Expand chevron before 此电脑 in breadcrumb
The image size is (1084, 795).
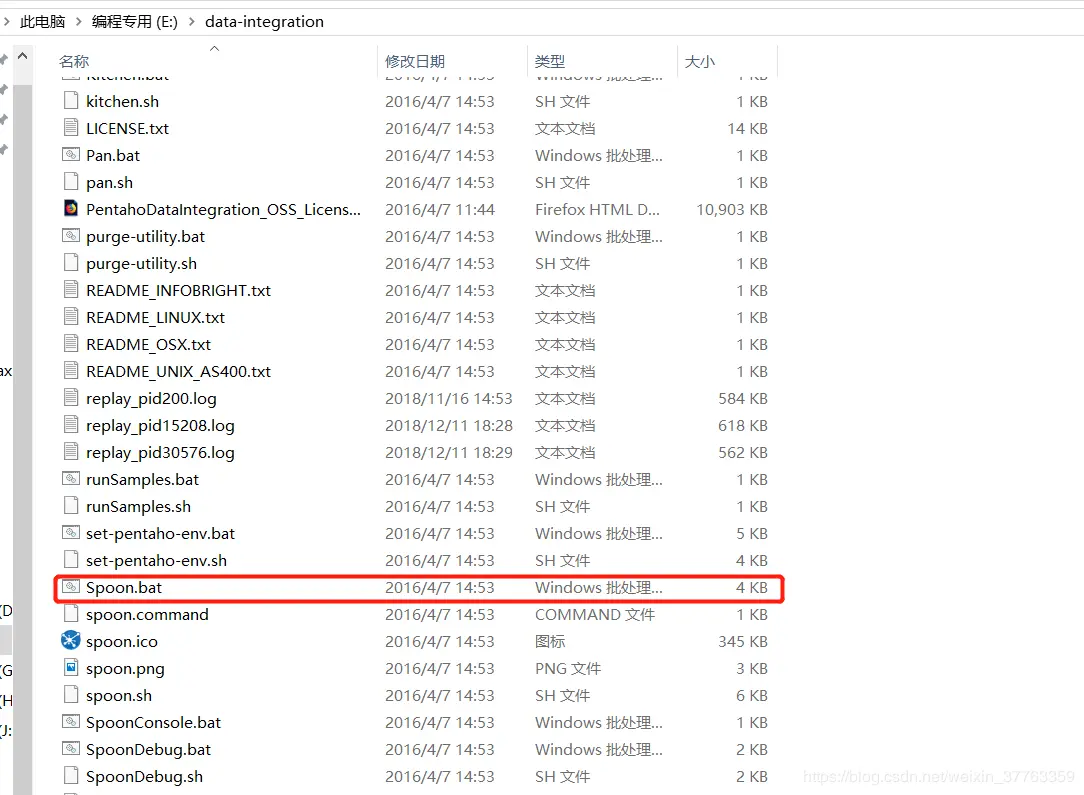pos(6,21)
